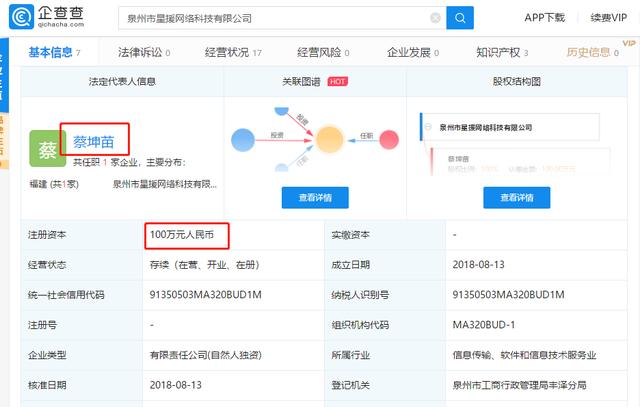Click 泉州市工商行政管理局丰泽分局 registration authority
Screen dimensions: 640x407
click(519, 385)
